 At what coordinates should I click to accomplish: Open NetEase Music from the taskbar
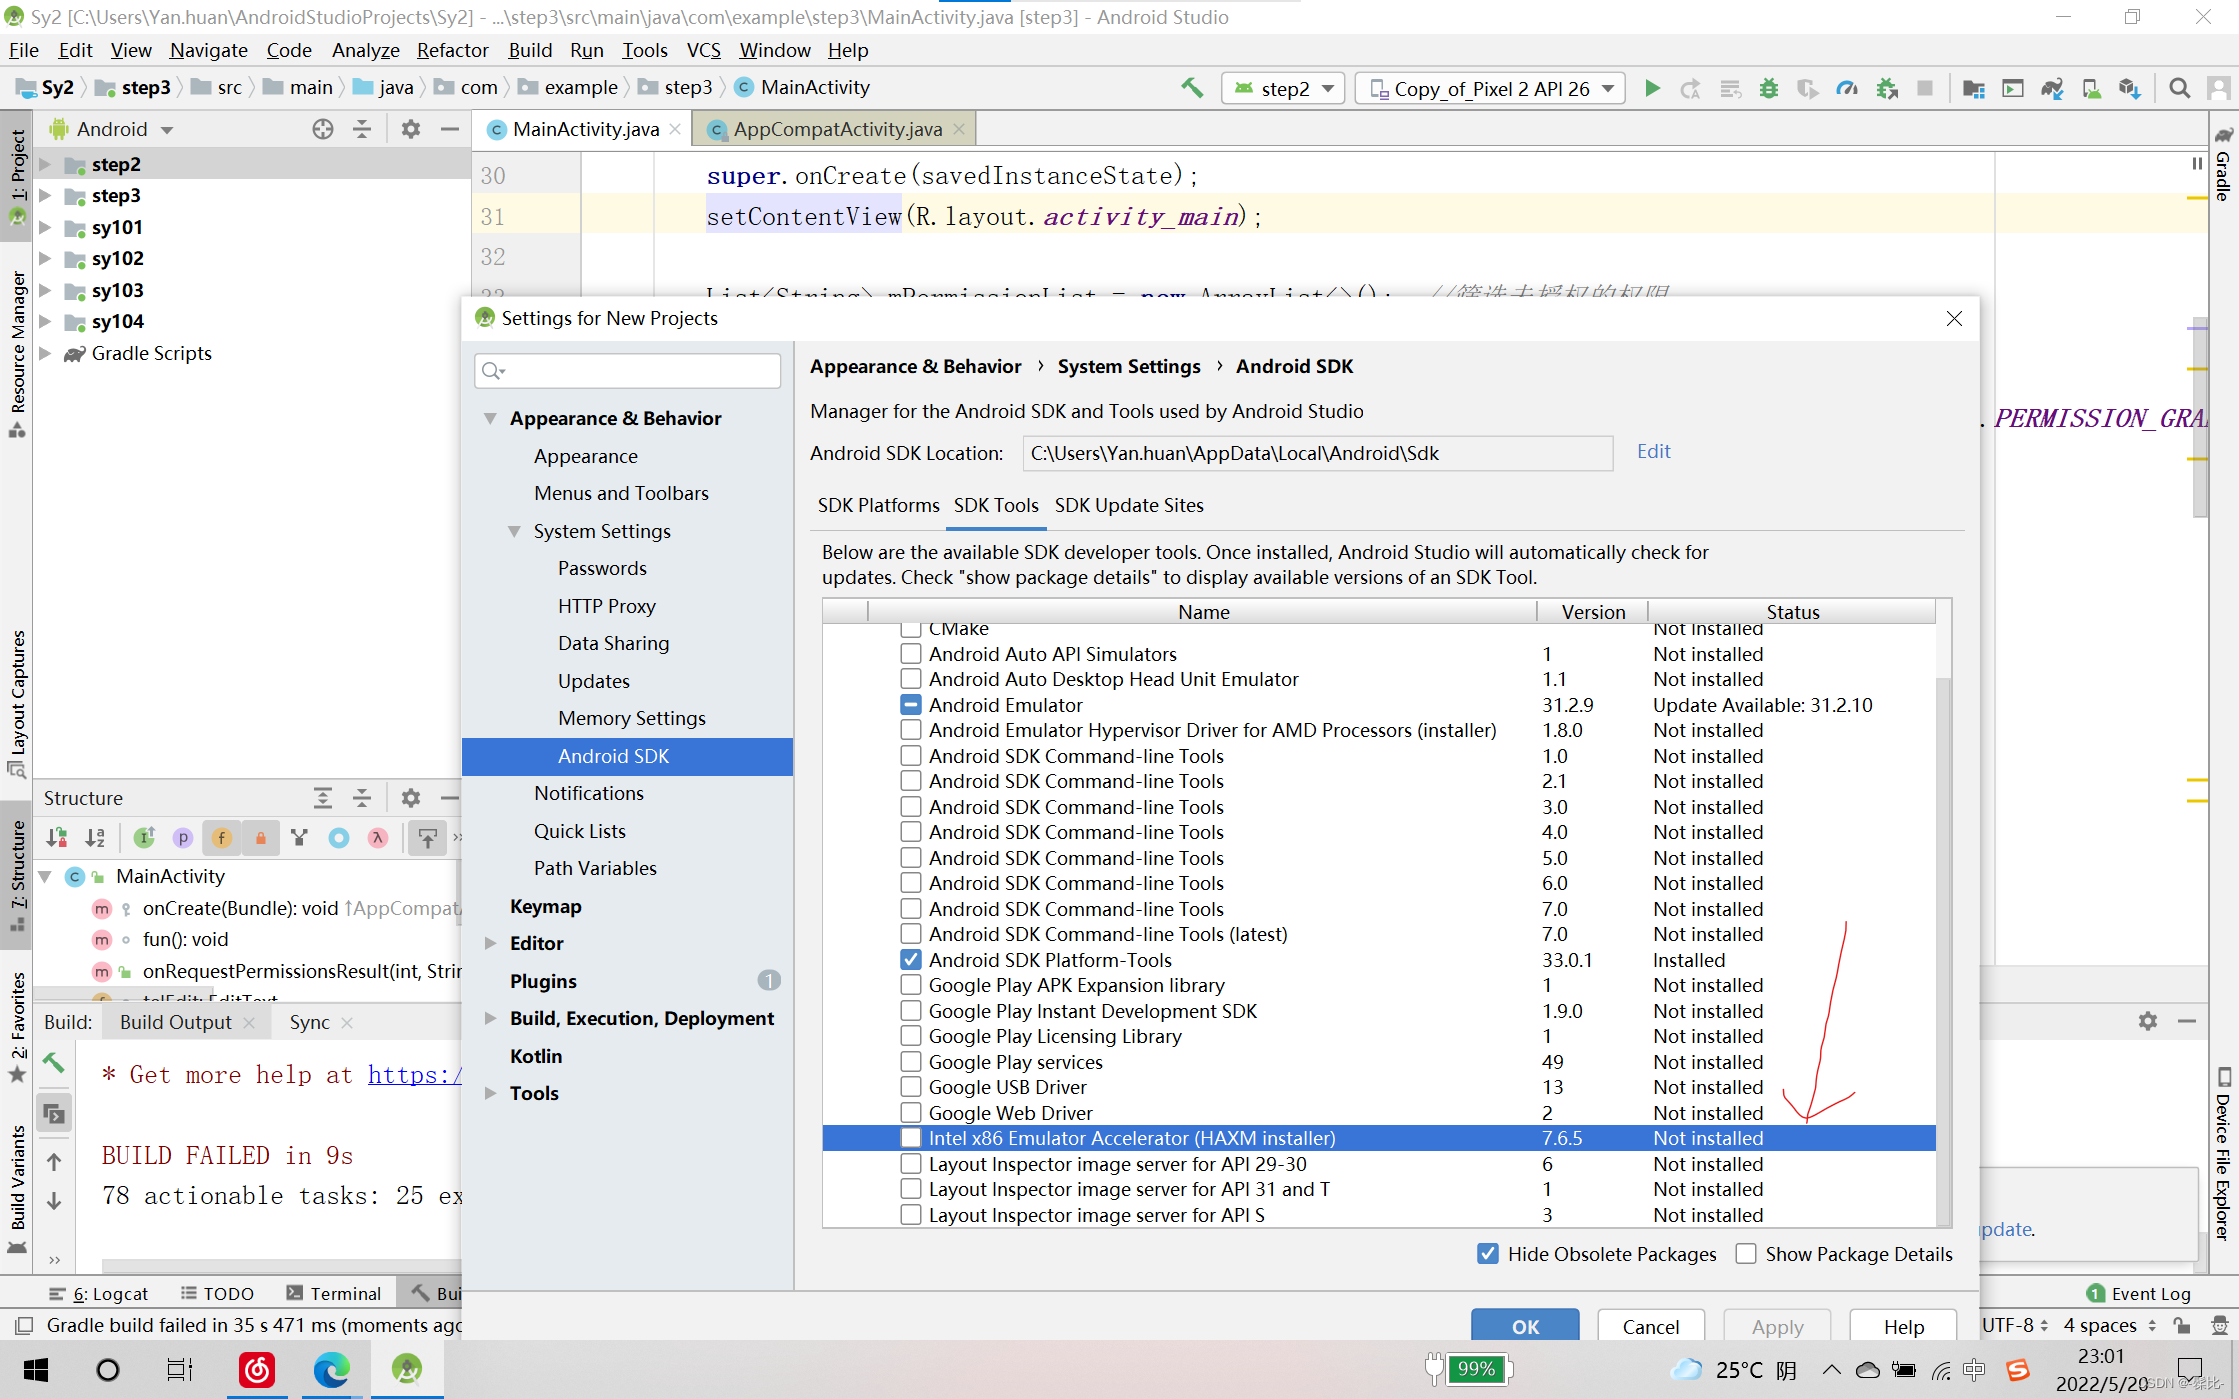point(257,1369)
